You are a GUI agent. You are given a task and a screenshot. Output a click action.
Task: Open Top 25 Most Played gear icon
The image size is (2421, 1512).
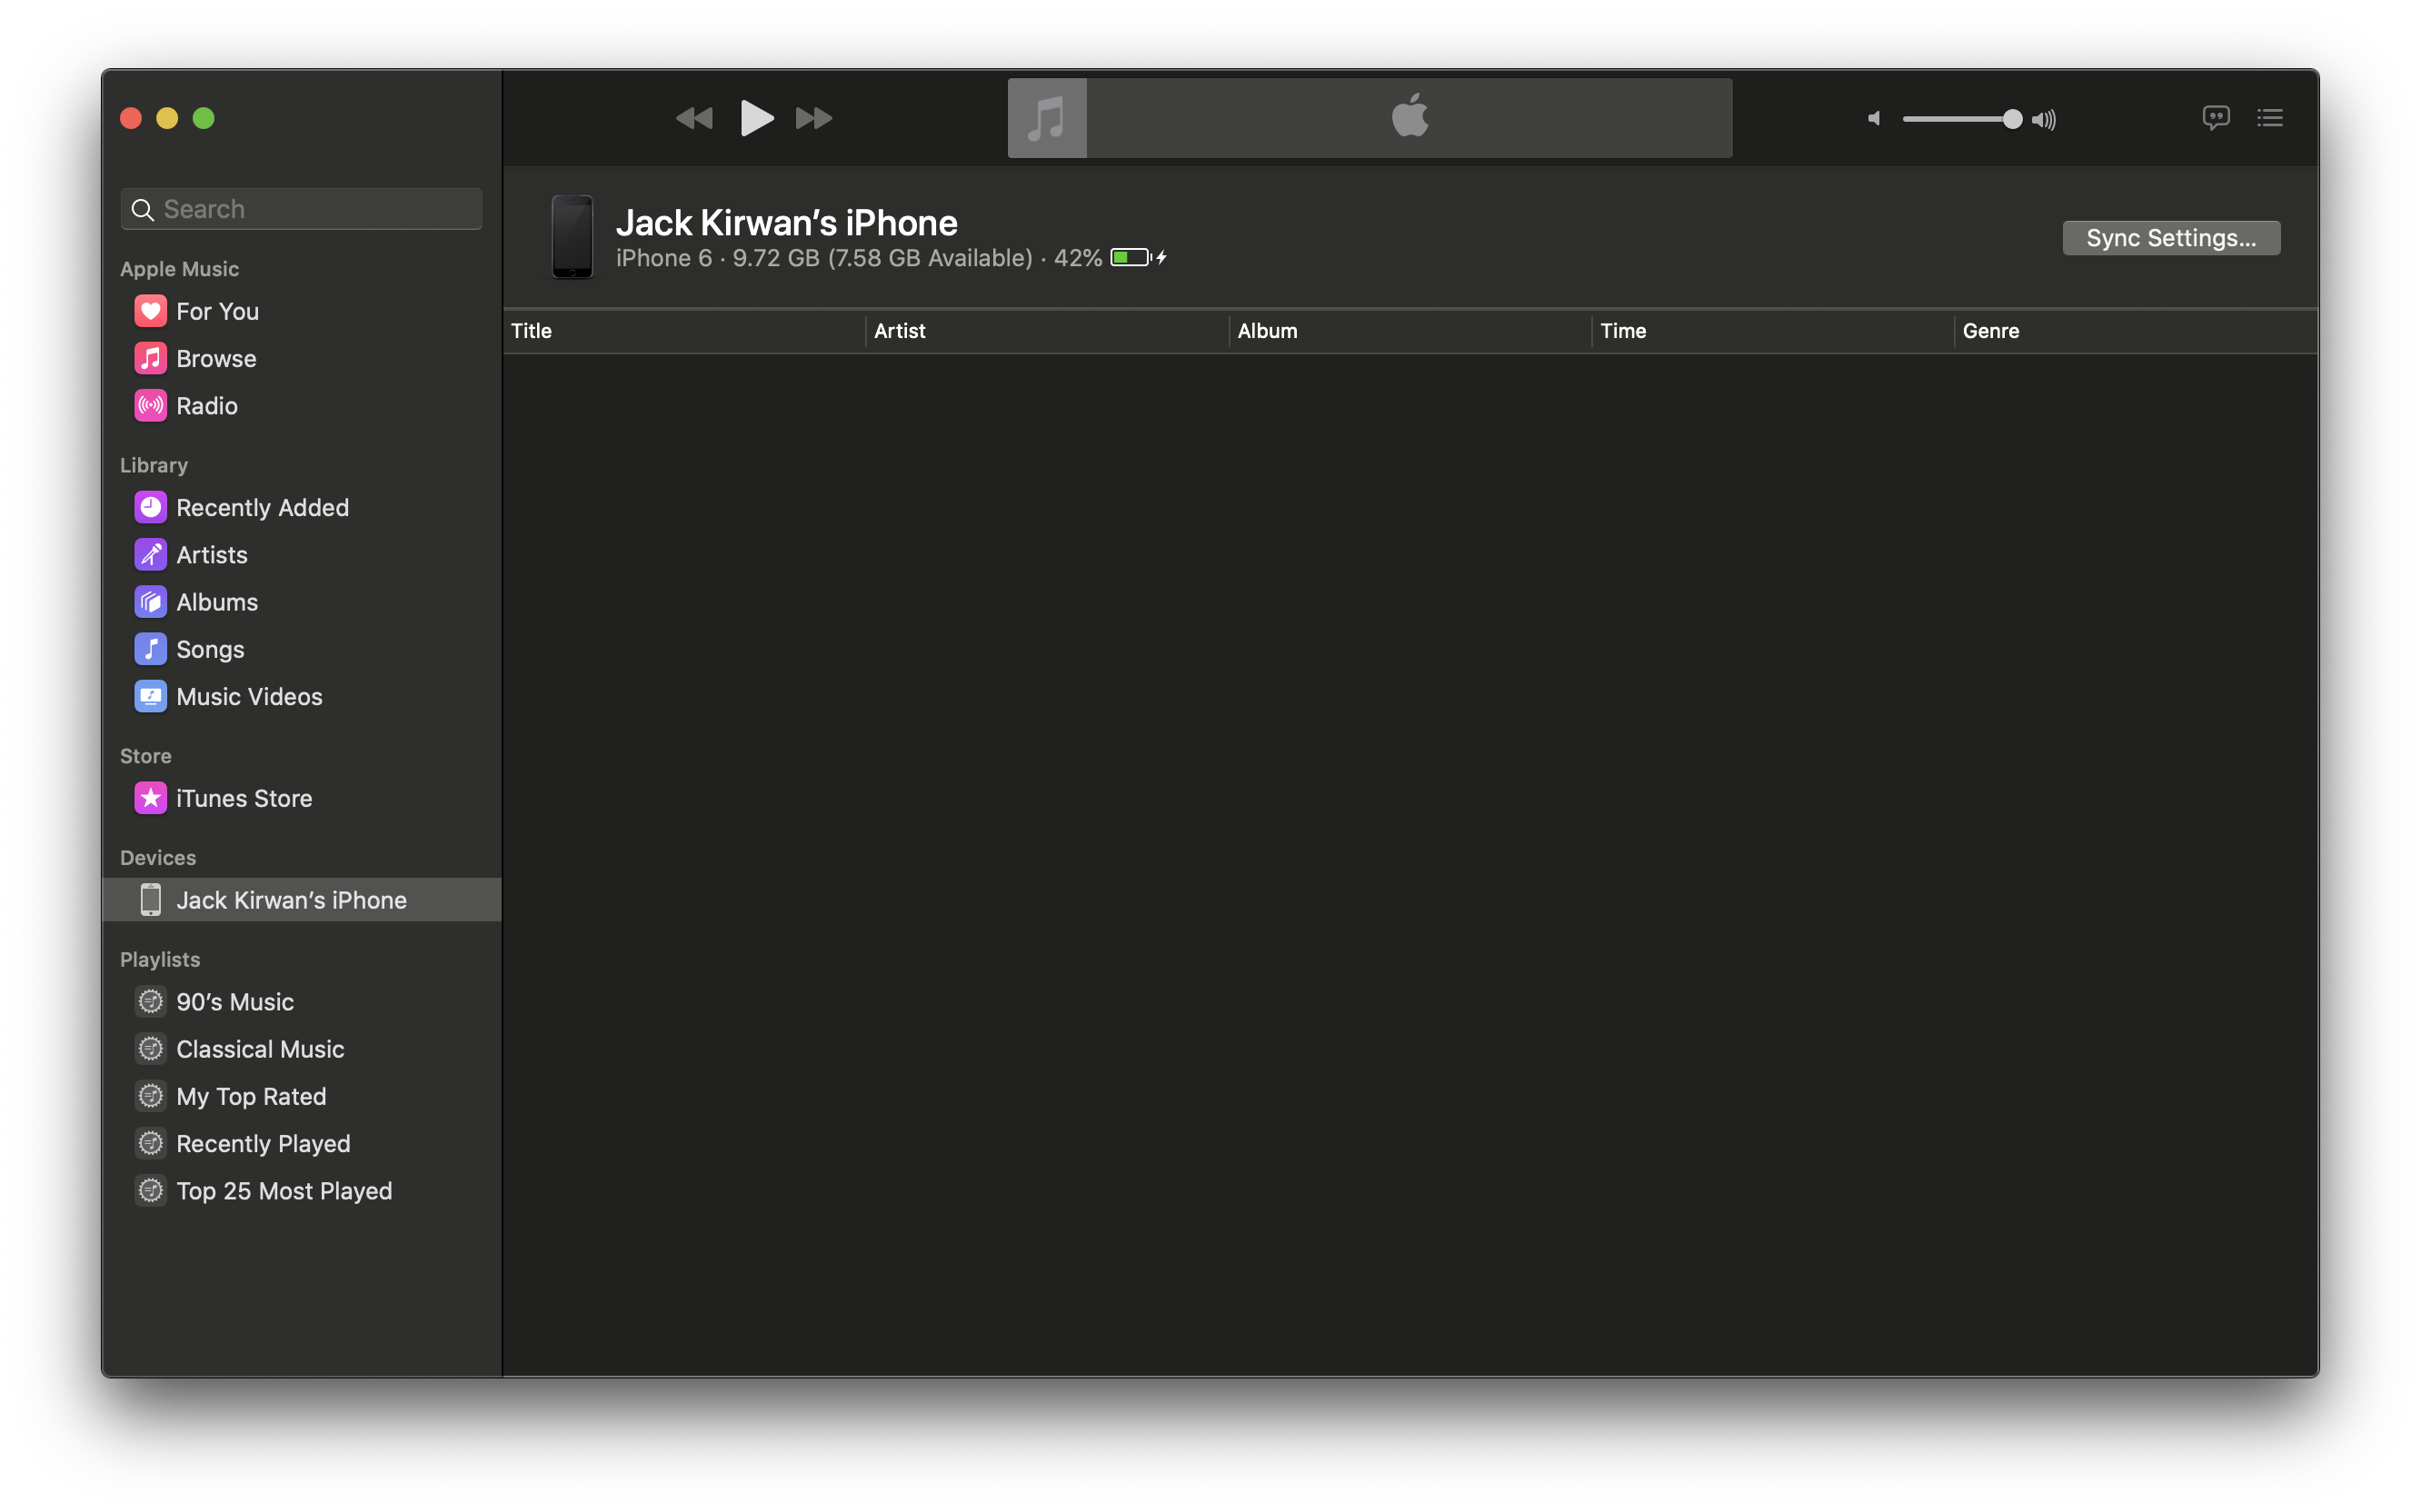point(150,1190)
